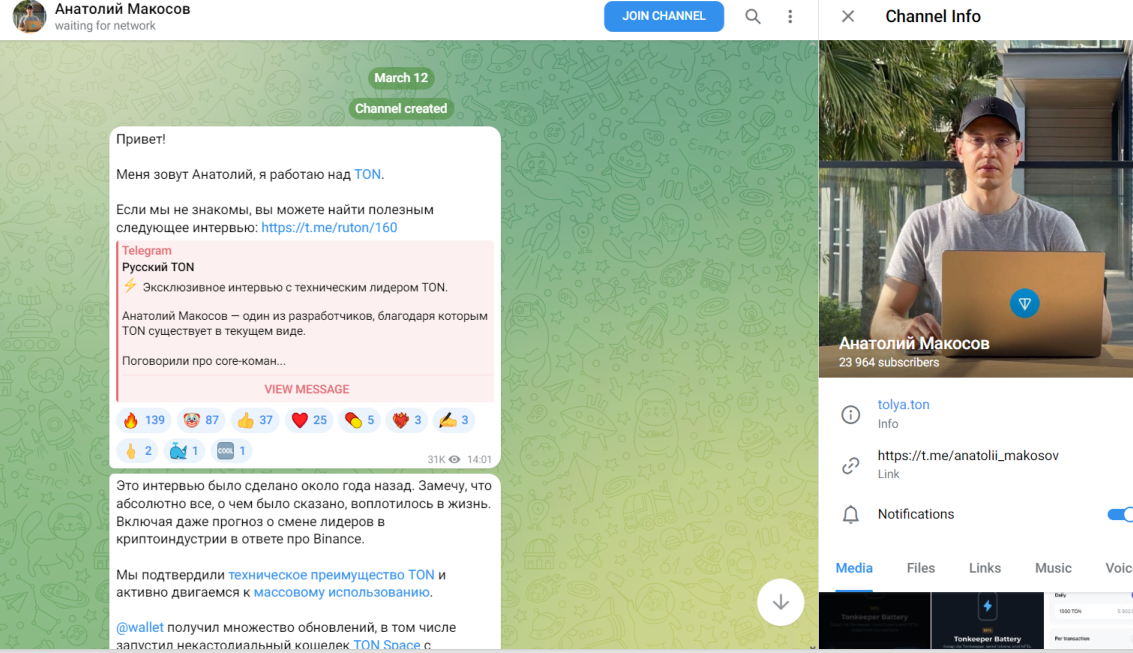Click the COOL reaction with 1

(231, 451)
